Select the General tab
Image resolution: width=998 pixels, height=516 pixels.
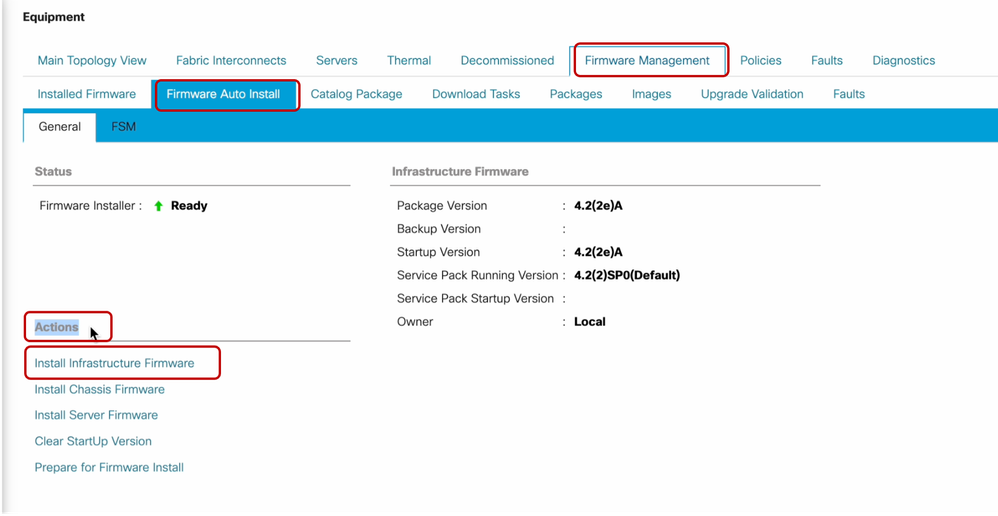click(60, 127)
